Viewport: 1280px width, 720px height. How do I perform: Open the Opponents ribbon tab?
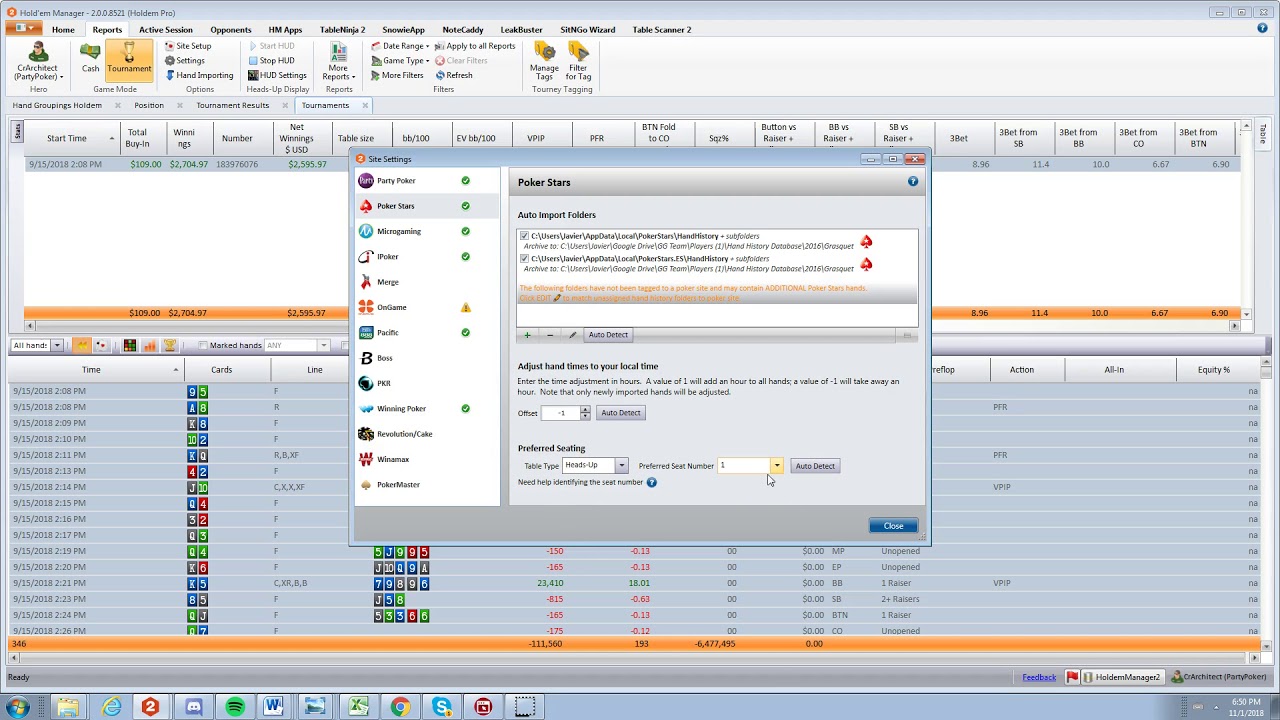231,30
